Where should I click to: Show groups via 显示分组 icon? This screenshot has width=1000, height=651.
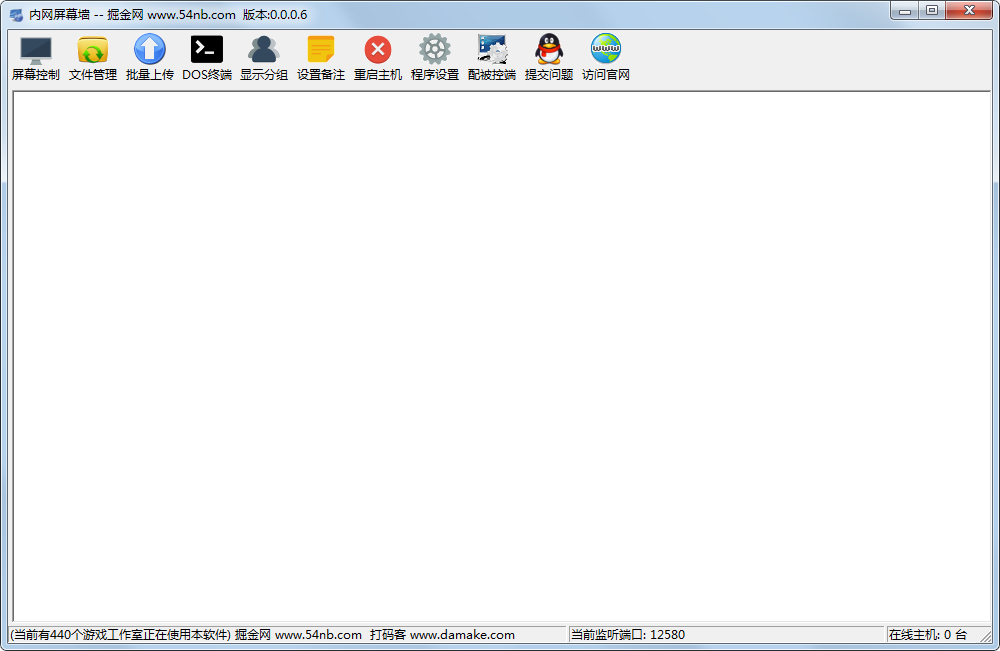click(x=264, y=57)
